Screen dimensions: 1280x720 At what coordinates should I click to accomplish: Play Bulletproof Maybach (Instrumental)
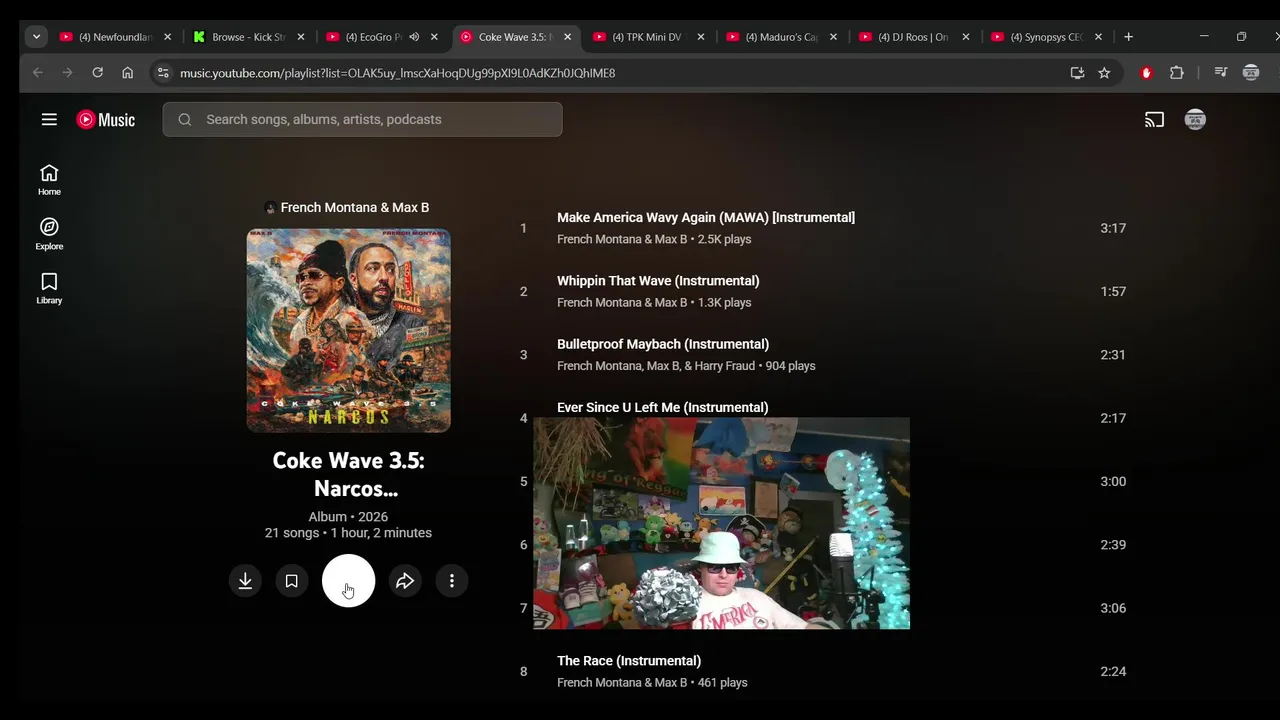tap(663, 344)
